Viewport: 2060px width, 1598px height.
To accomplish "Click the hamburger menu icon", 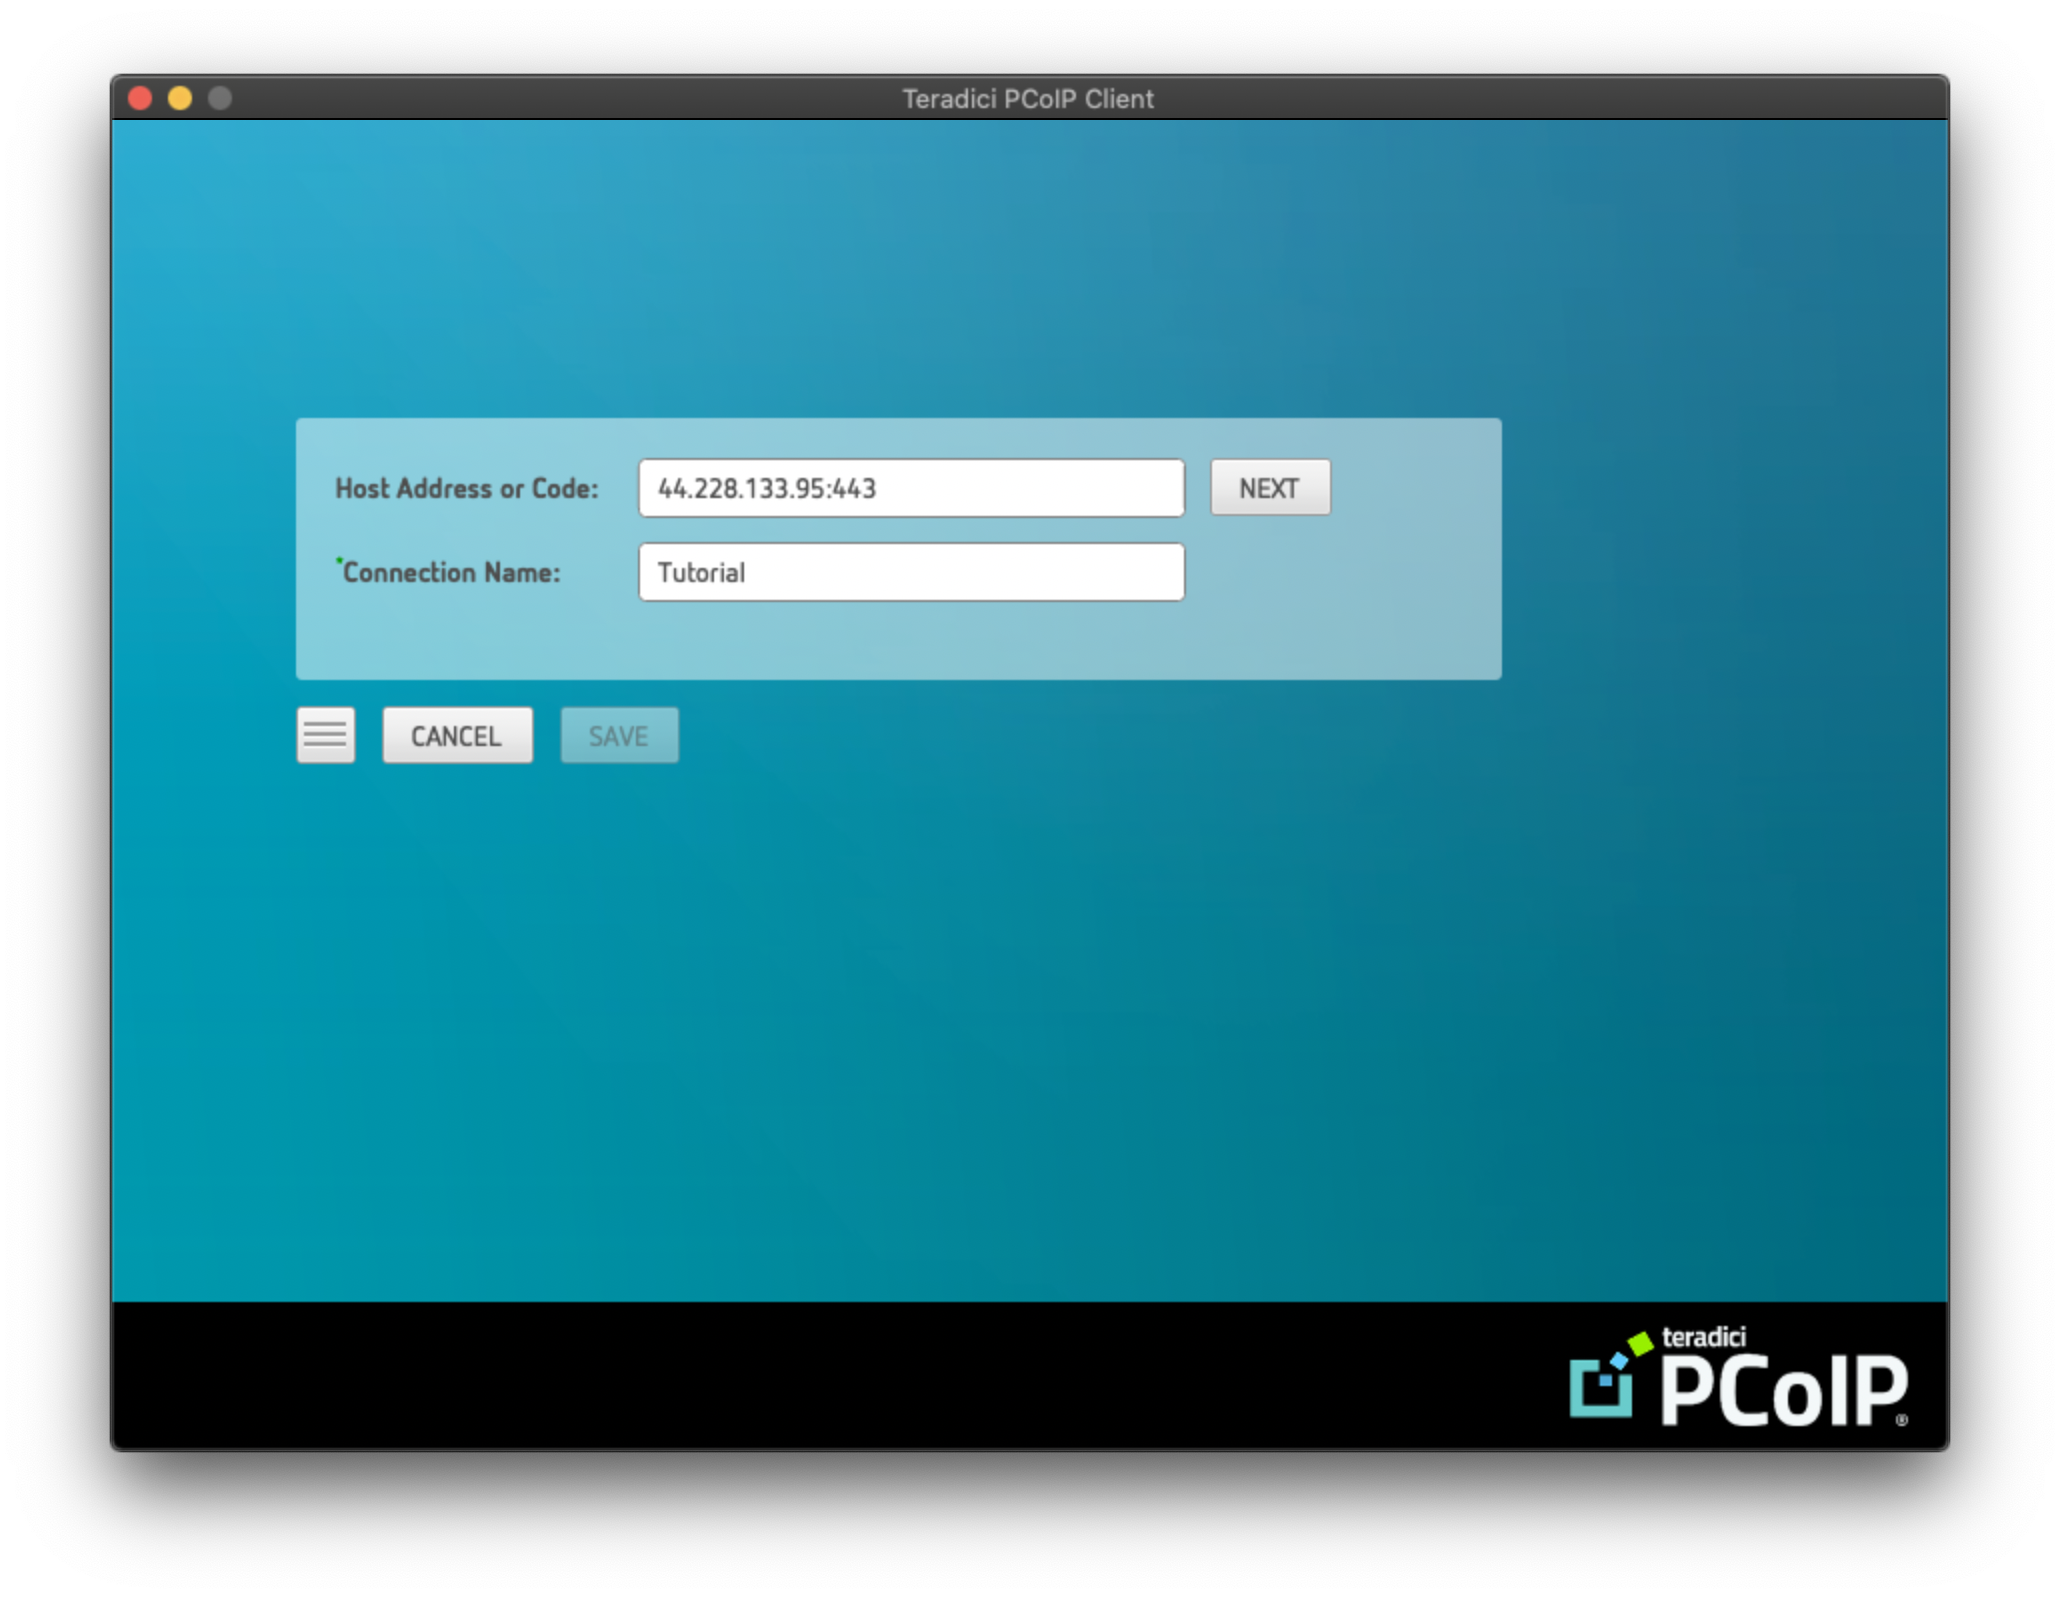I will point(324,735).
